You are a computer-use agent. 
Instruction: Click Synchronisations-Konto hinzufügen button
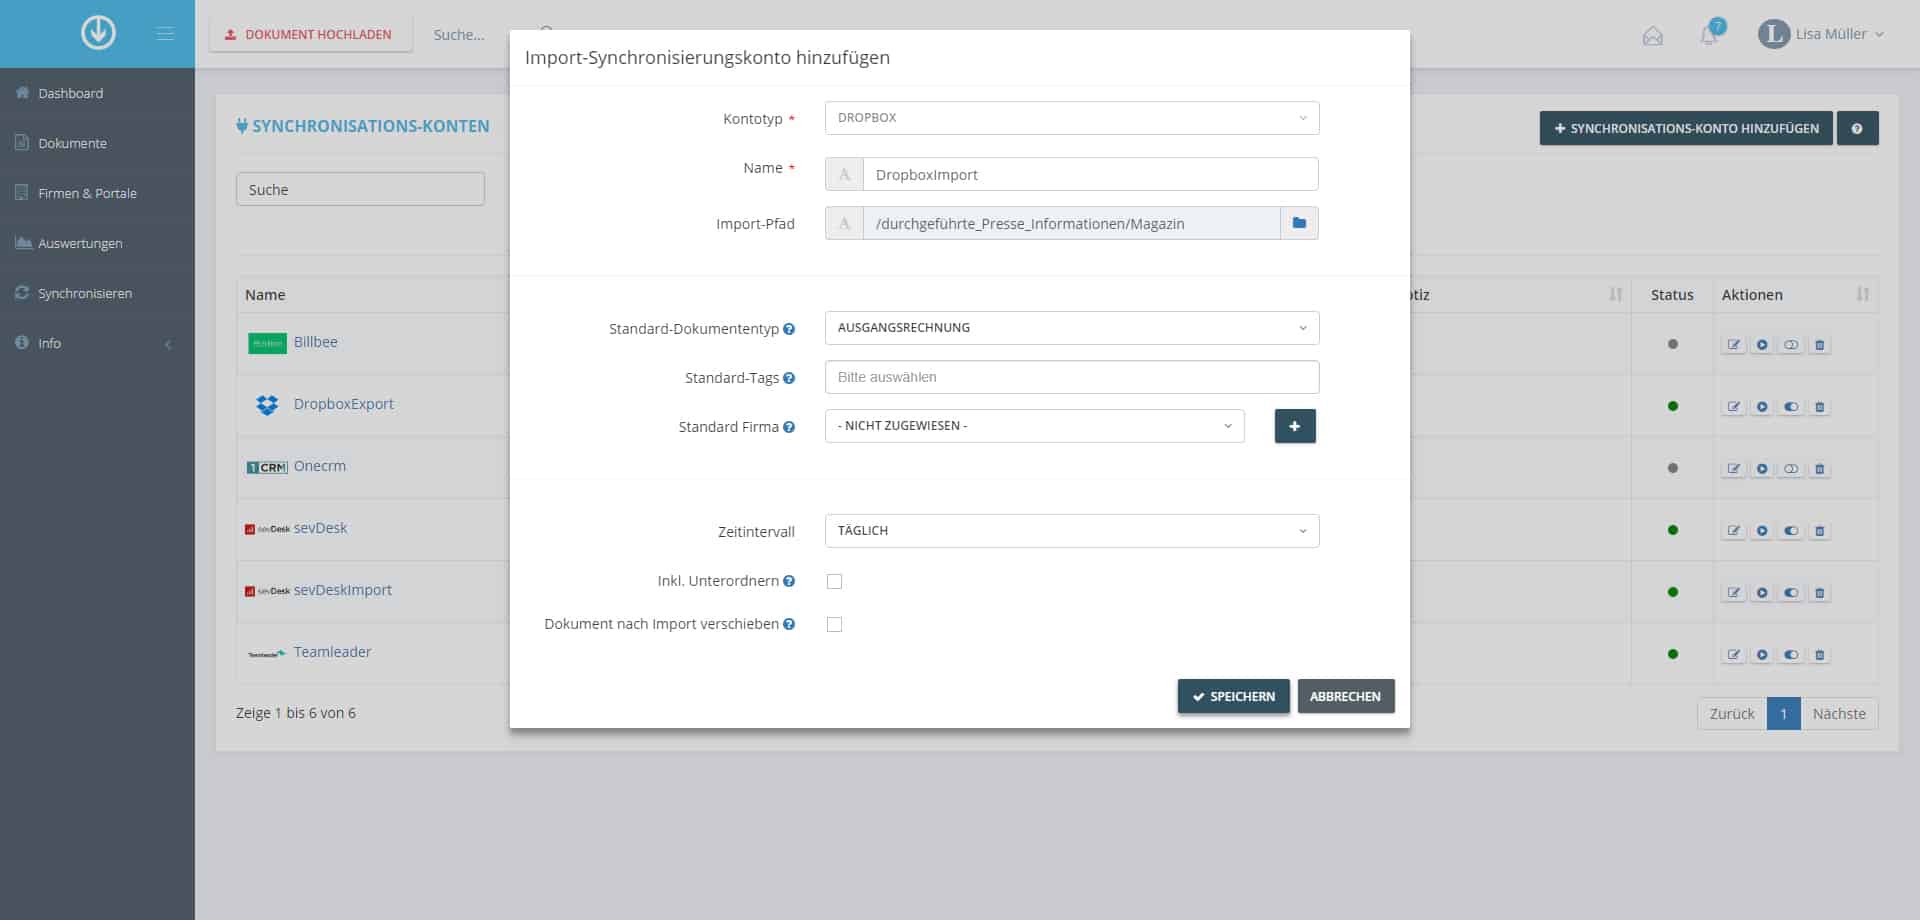click(x=1686, y=128)
